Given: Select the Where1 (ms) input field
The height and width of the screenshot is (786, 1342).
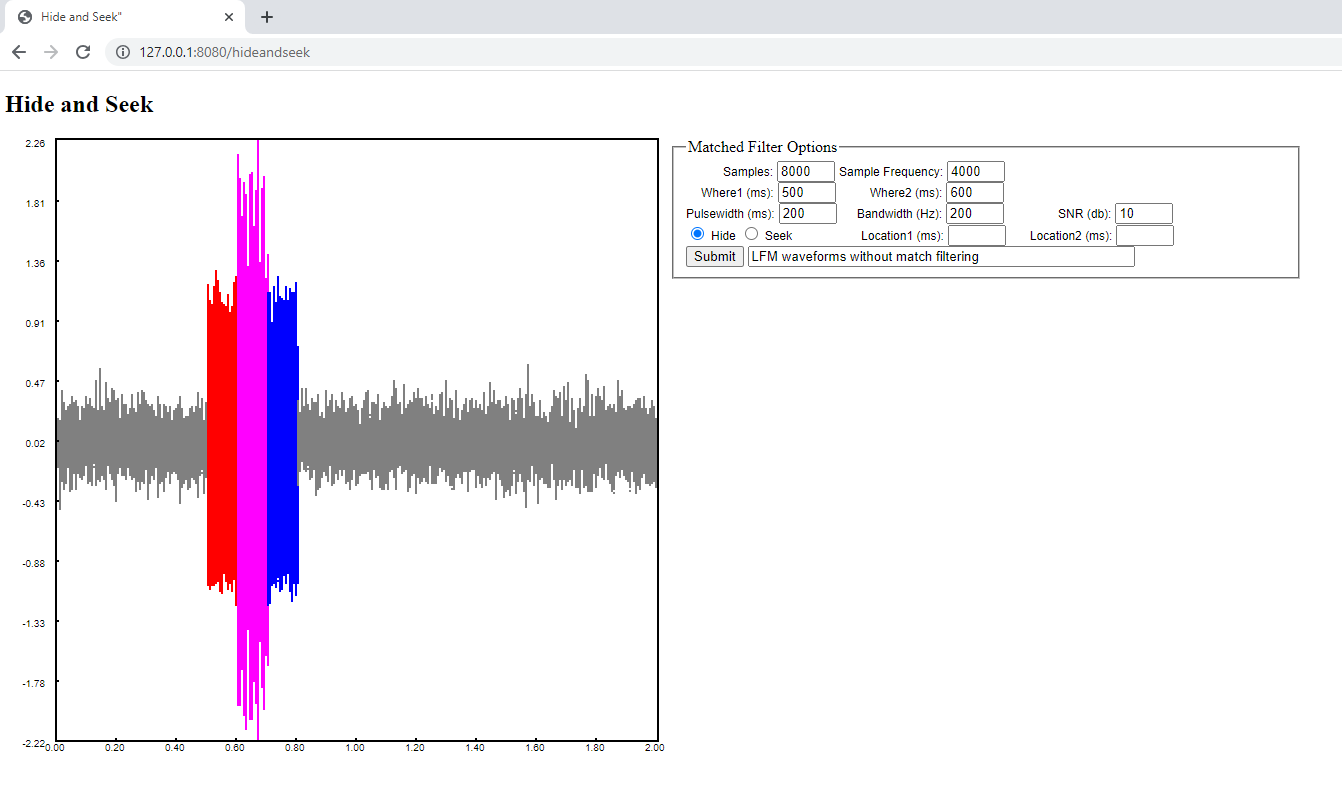Looking at the screenshot, I should (x=805, y=192).
